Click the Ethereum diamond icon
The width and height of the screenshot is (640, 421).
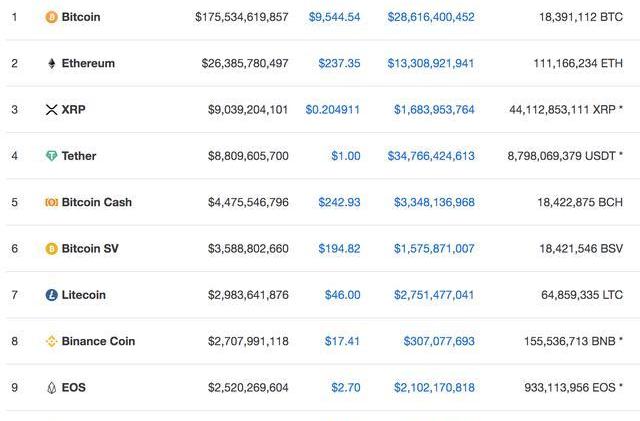point(52,63)
